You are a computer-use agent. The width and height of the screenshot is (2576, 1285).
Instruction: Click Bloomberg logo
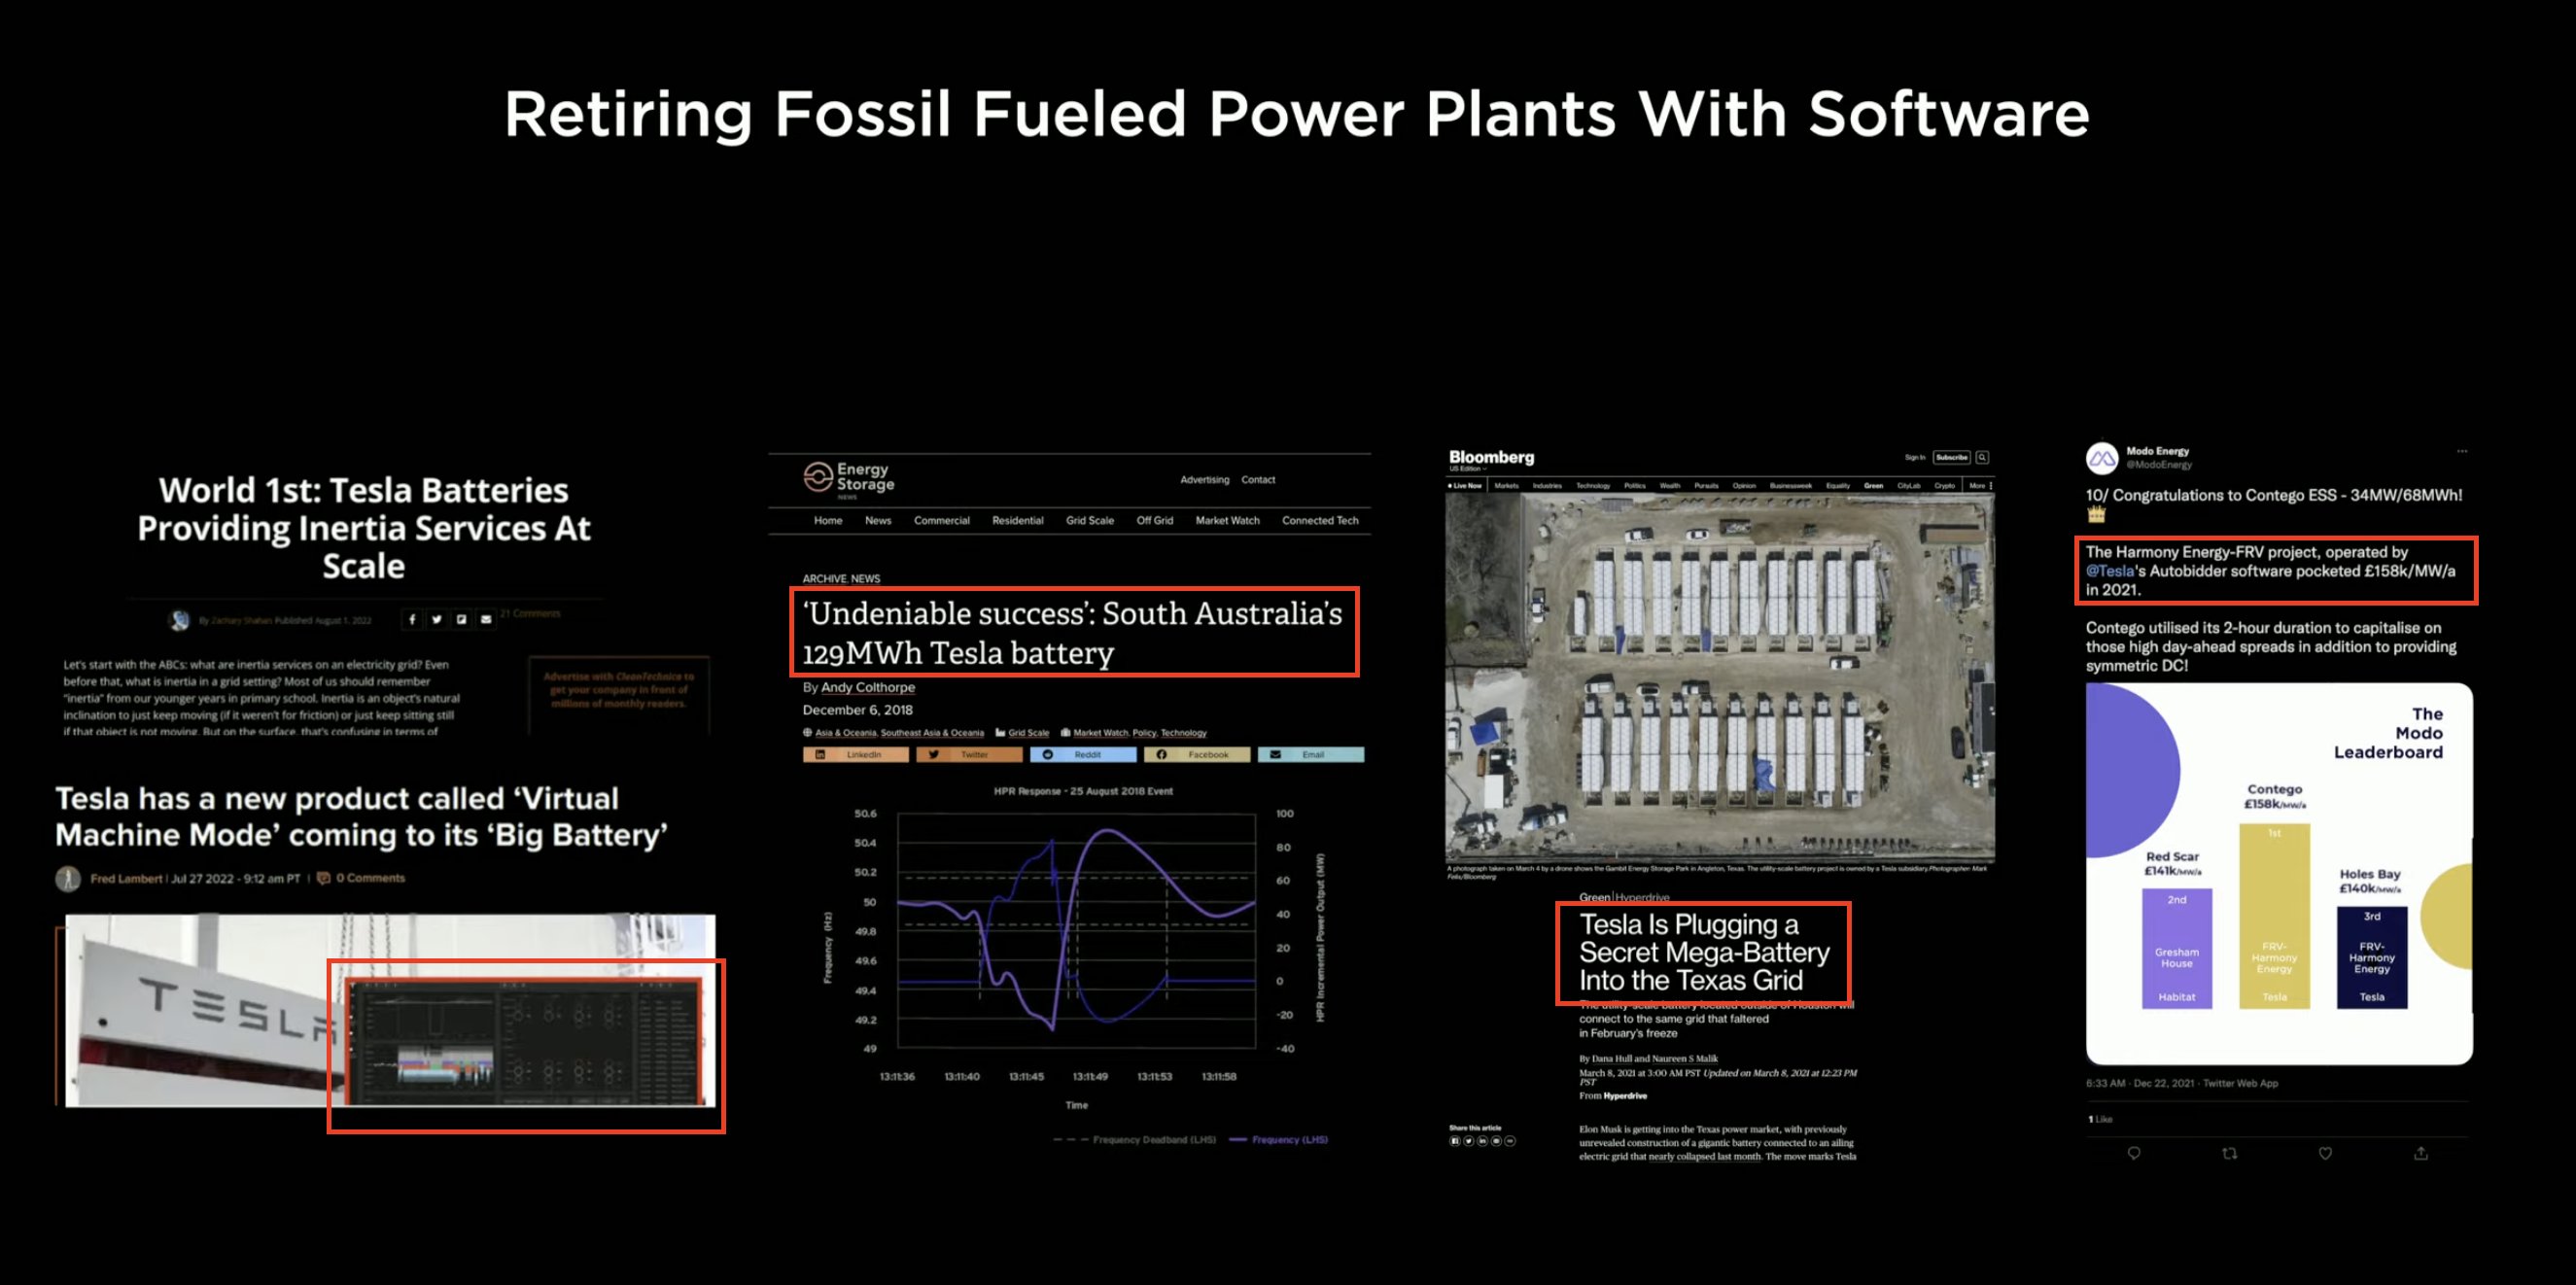coord(1492,457)
